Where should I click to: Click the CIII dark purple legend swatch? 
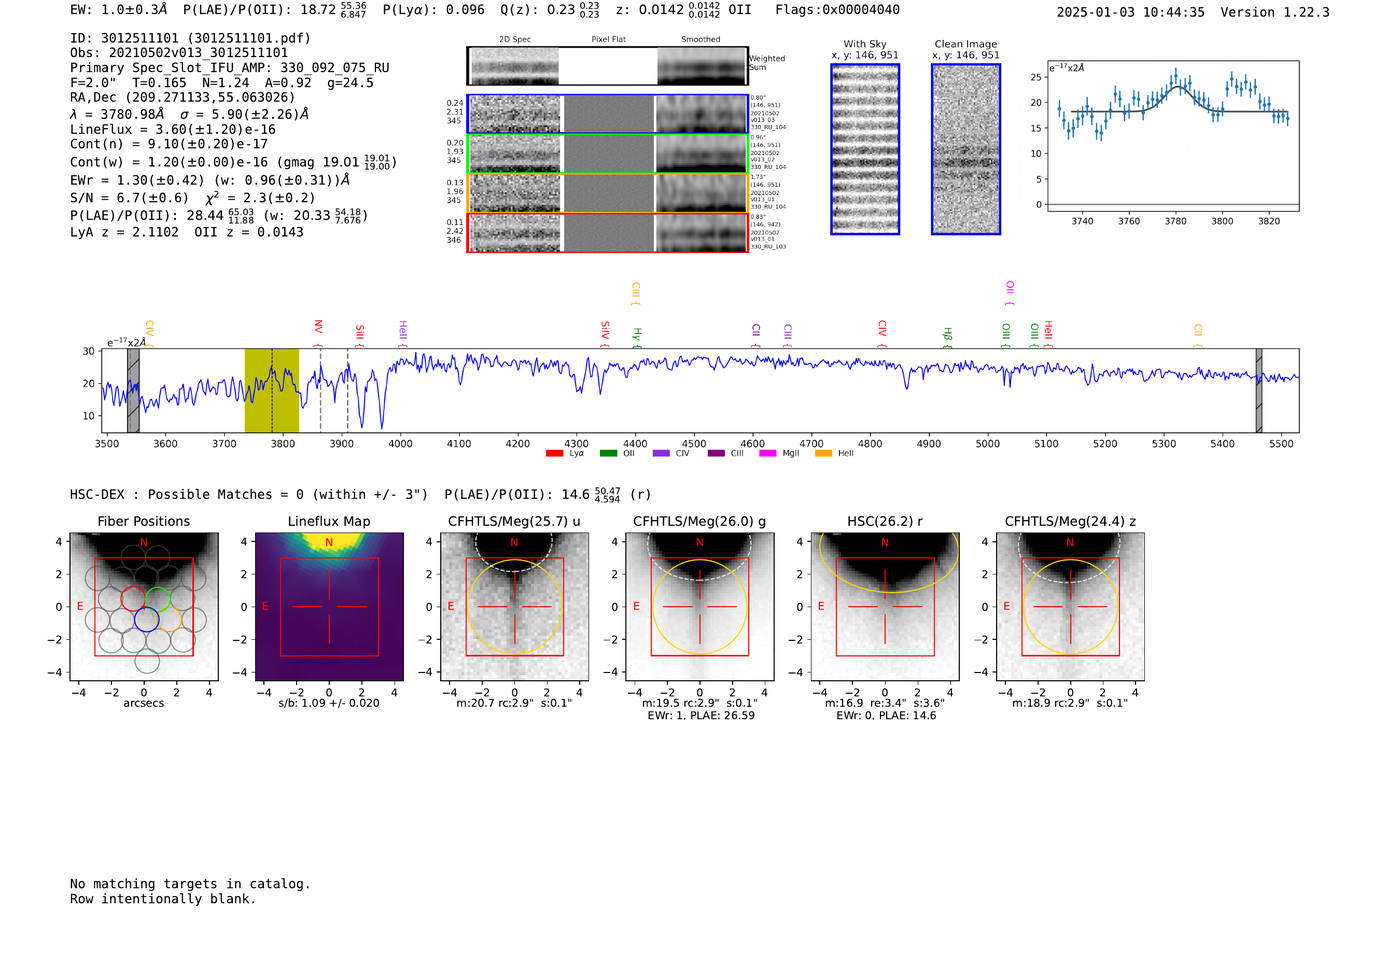[715, 454]
